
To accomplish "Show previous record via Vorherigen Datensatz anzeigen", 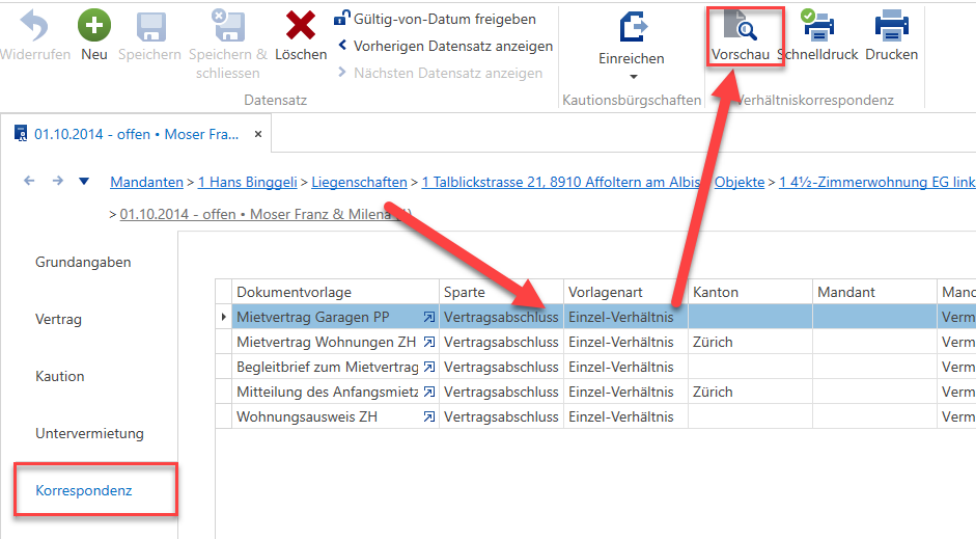I will pos(445,46).
